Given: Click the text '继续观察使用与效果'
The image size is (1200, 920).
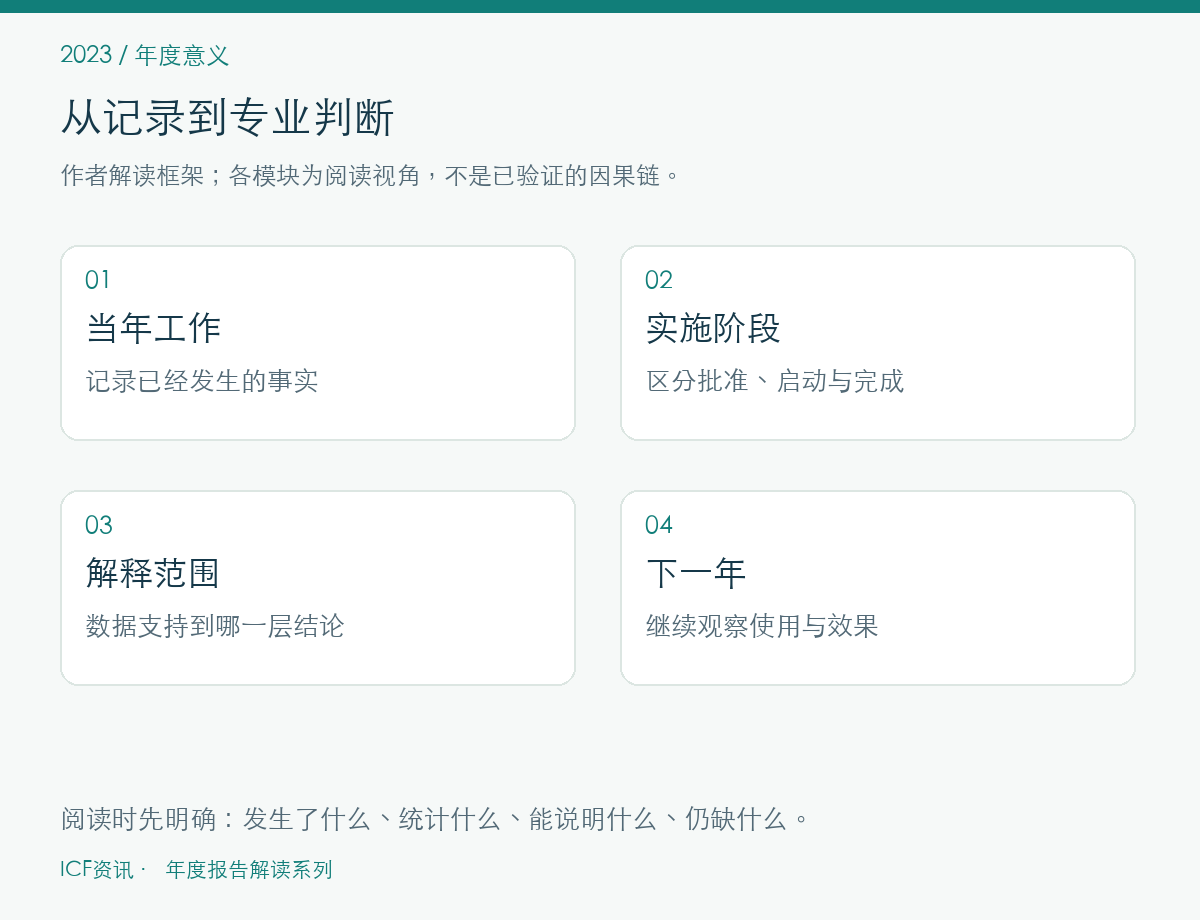Looking at the screenshot, I should click(x=762, y=626).
